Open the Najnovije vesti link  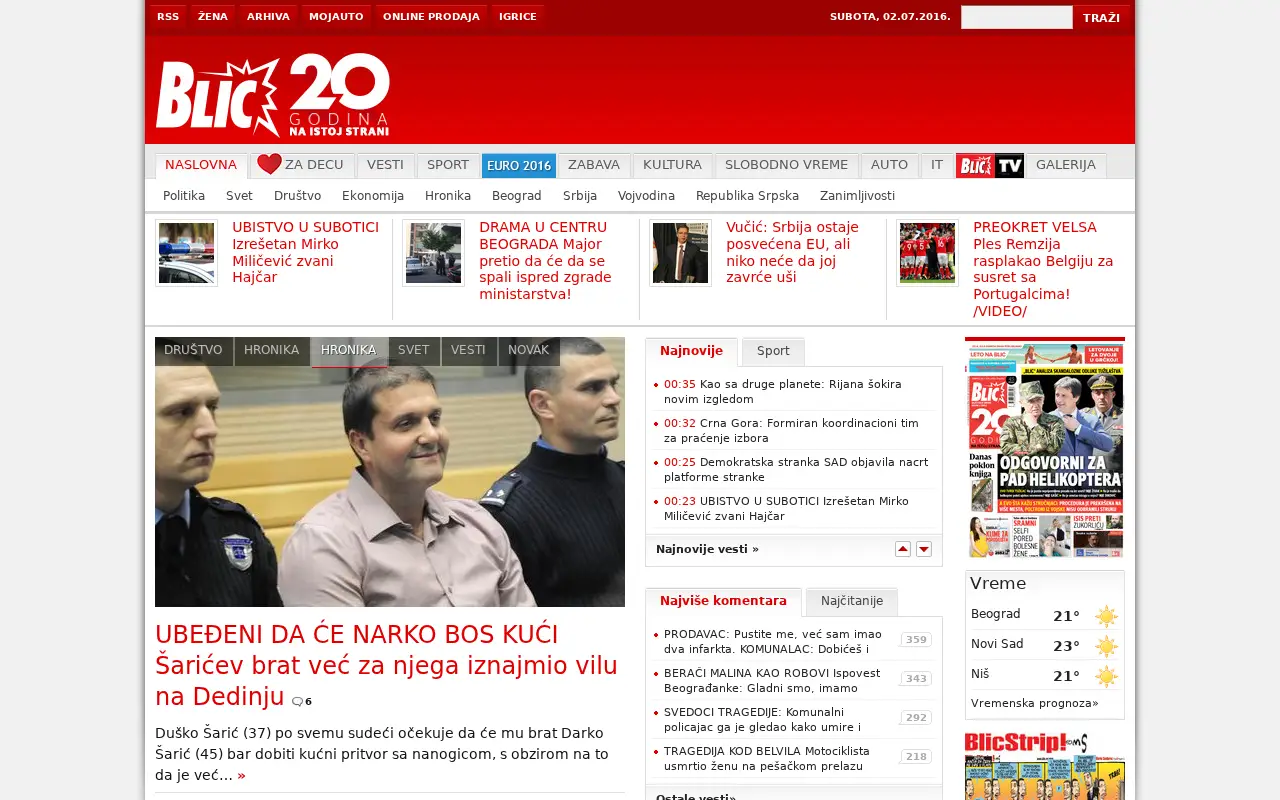pos(707,549)
